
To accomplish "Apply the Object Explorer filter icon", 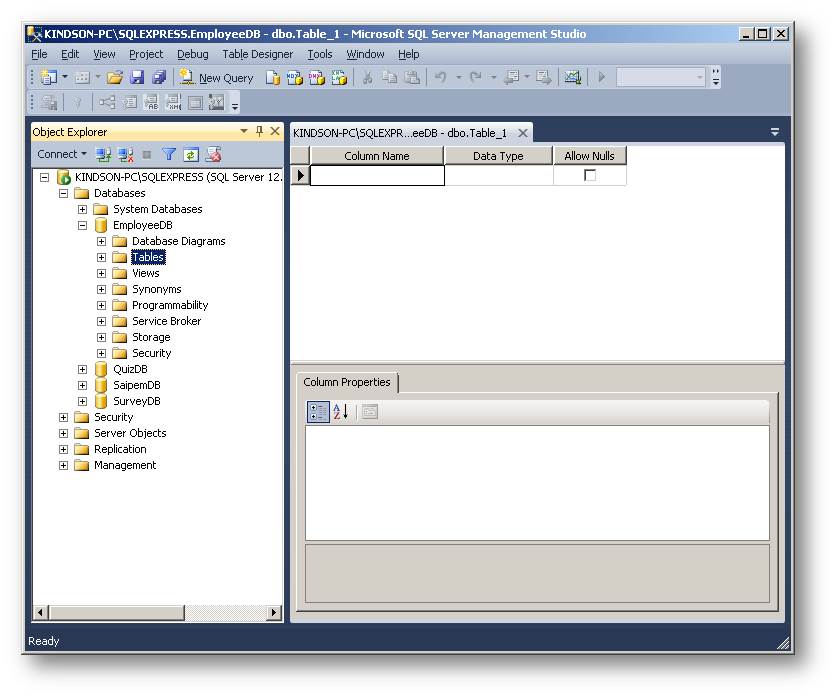I will tap(168, 154).
